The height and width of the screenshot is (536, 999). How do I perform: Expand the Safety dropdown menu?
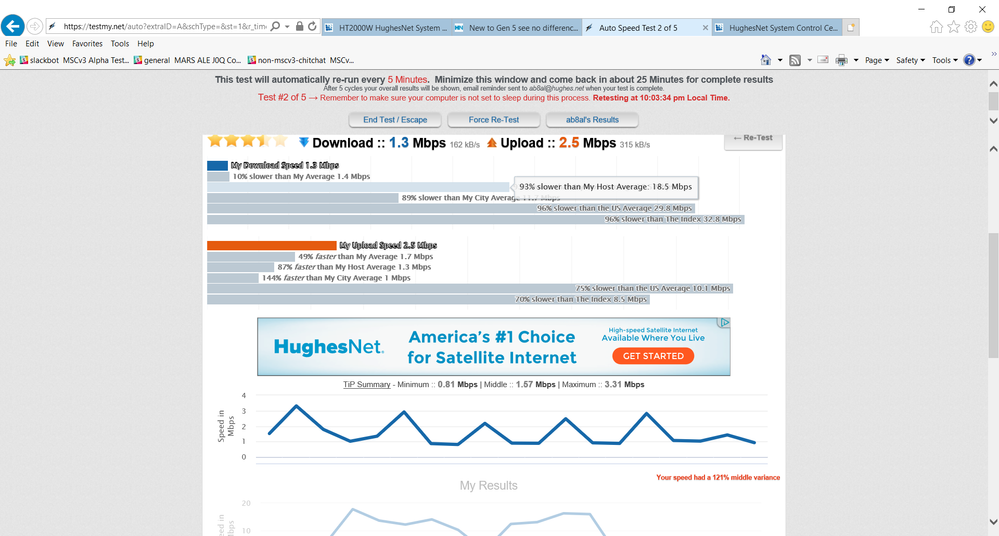(x=909, y=60)
